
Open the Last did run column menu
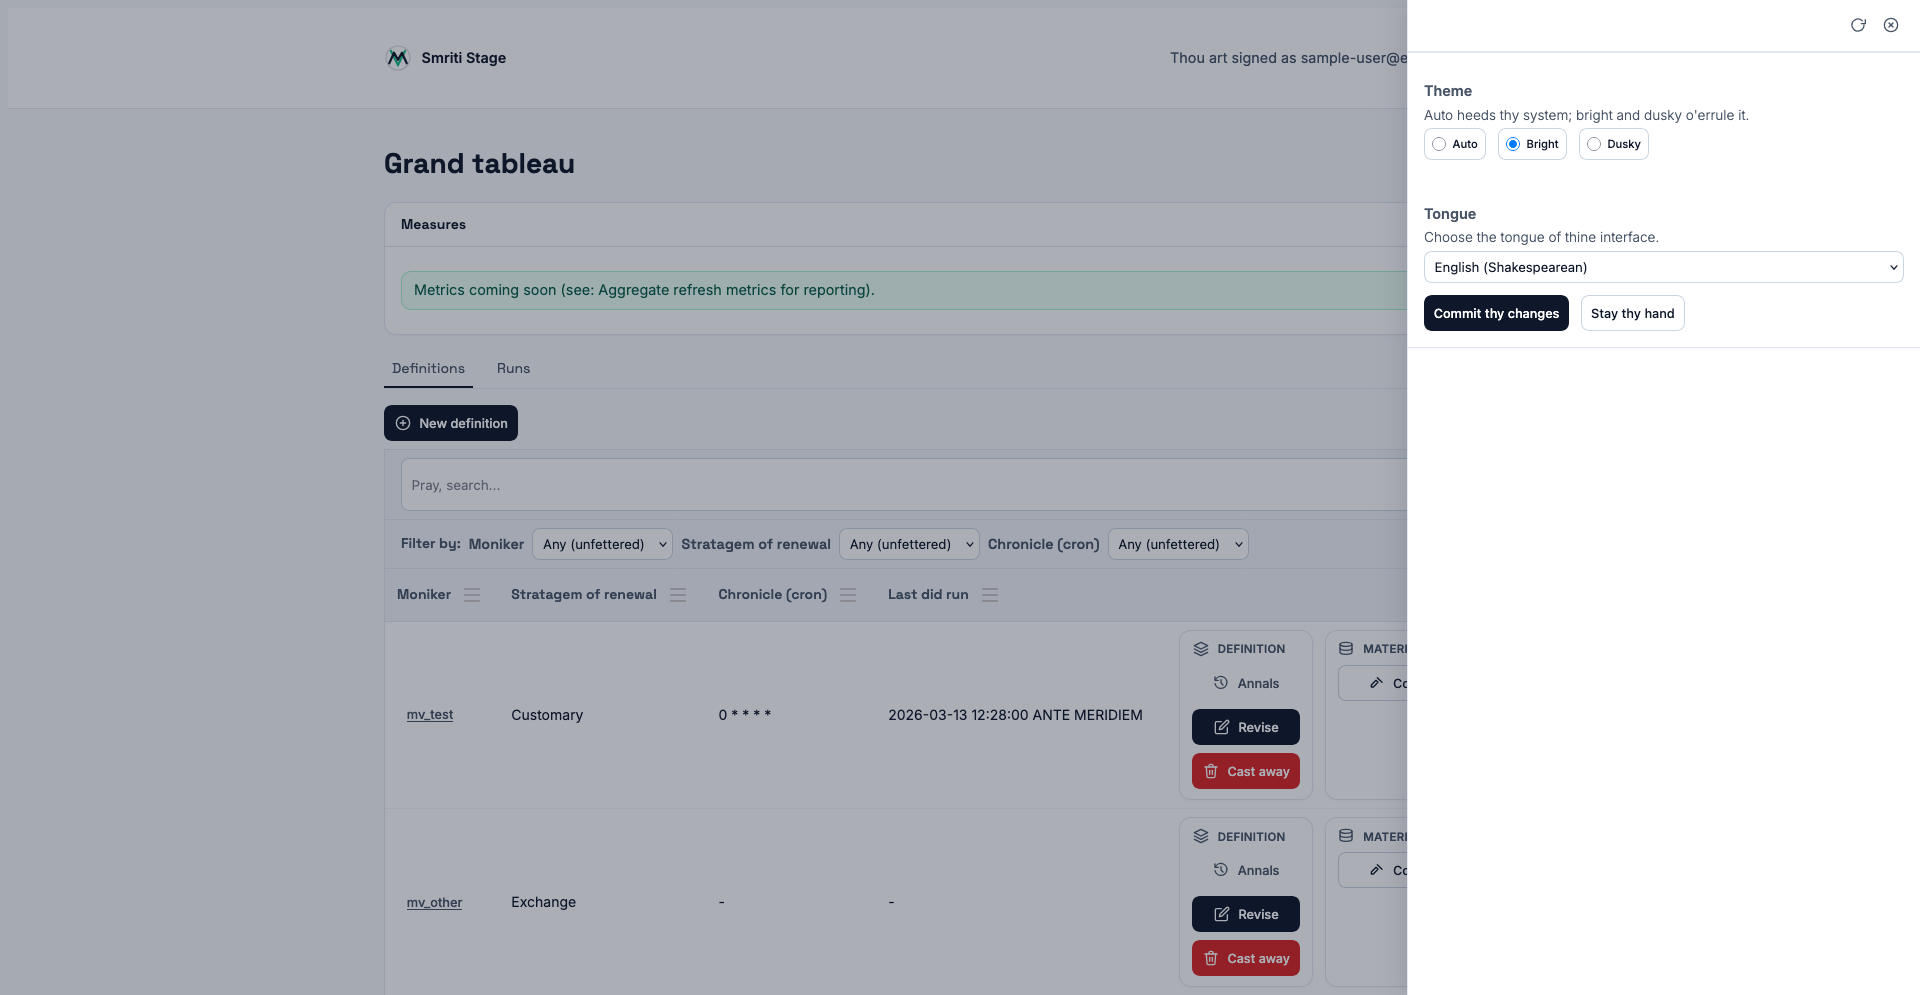pyautogui.click(x=990, y=595)
